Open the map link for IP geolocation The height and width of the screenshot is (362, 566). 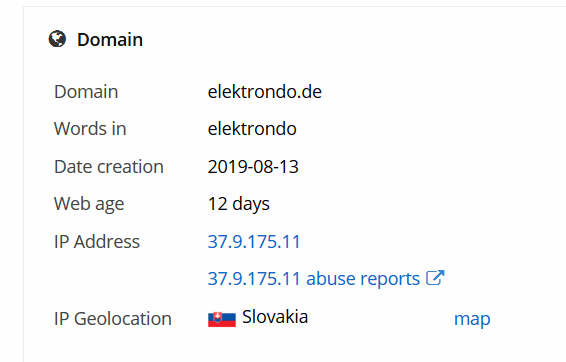[472, 319]
